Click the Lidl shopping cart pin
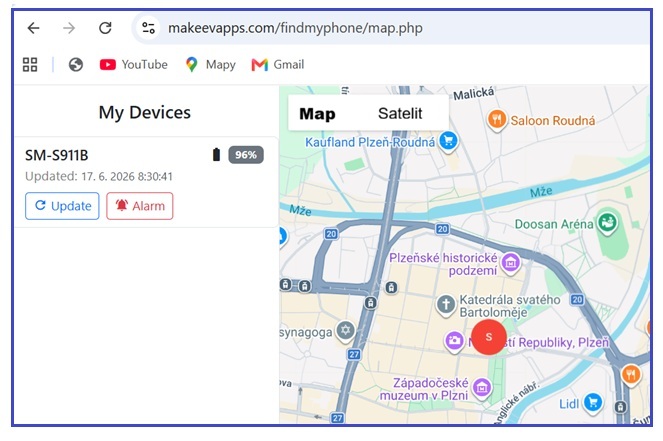The height and width of the screenshot is (441, 663). coord(593,402)
